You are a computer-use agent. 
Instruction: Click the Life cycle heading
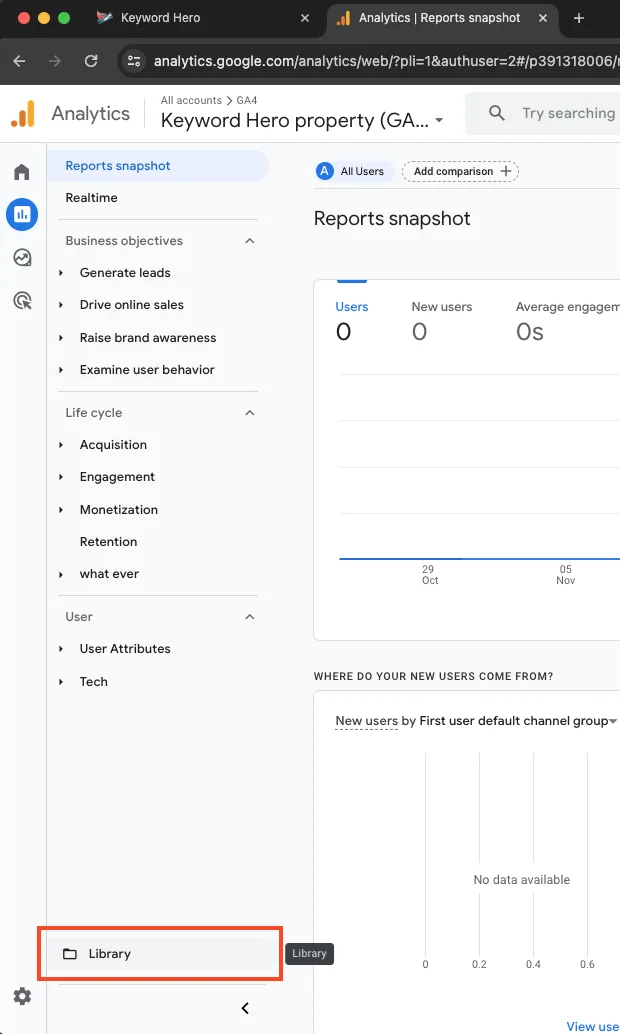(94, 413)
